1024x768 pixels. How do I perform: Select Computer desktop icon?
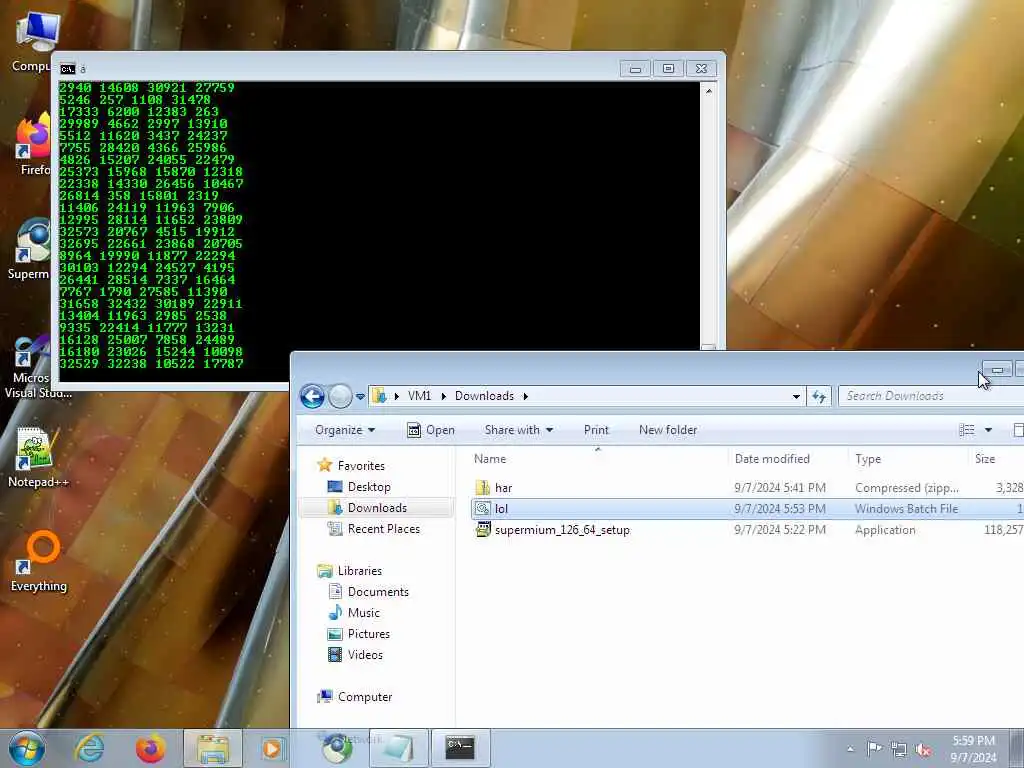pos(34,42)
